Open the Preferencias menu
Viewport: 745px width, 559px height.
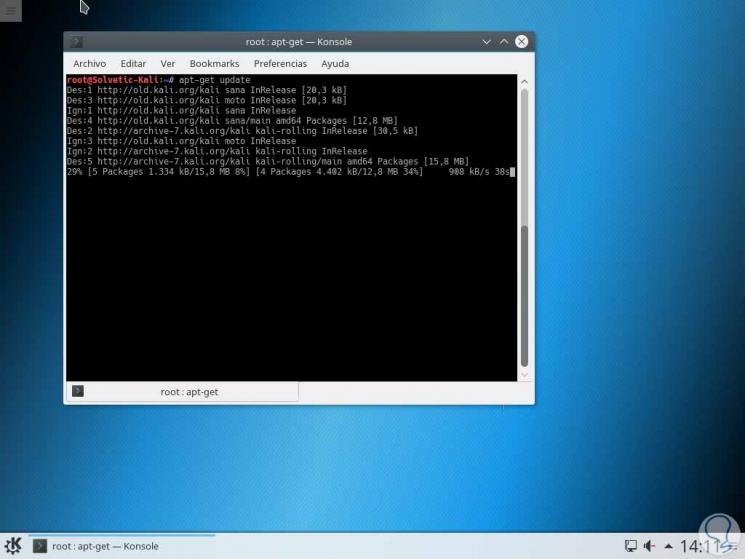280,64
